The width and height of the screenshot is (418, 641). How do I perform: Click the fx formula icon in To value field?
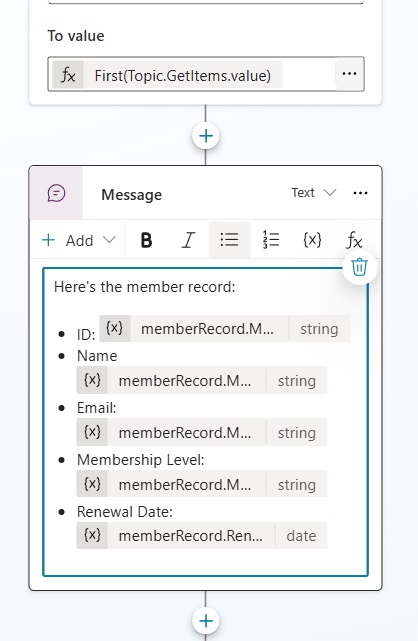[68, 75]
